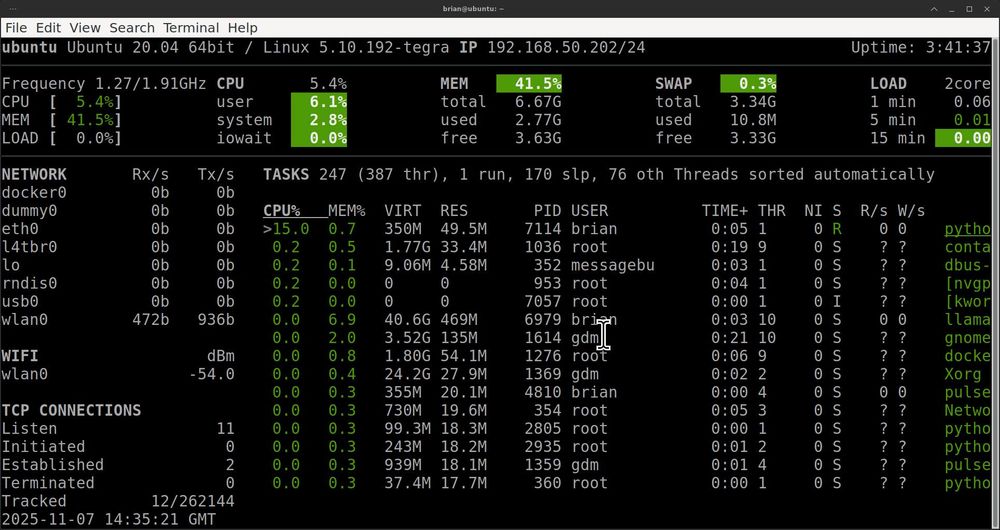Click the Uptime 3:41:37 display
The height and width of the screenshot is (530, 1000).
click(921, 48)
